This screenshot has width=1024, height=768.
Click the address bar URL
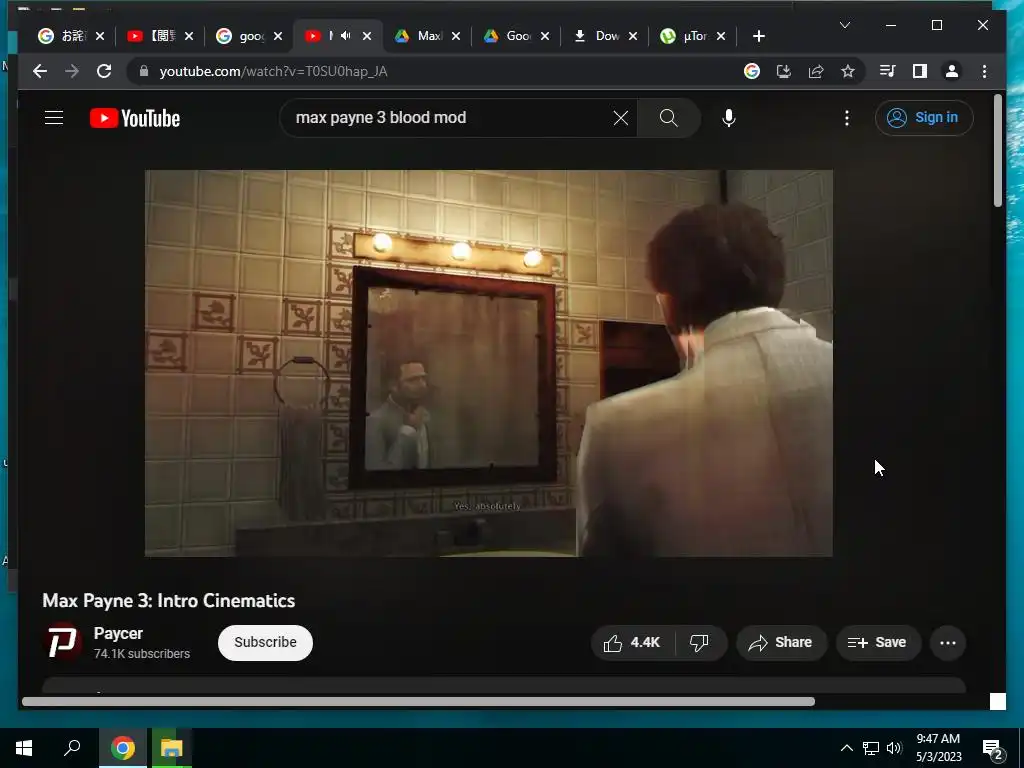coord(273,71)
